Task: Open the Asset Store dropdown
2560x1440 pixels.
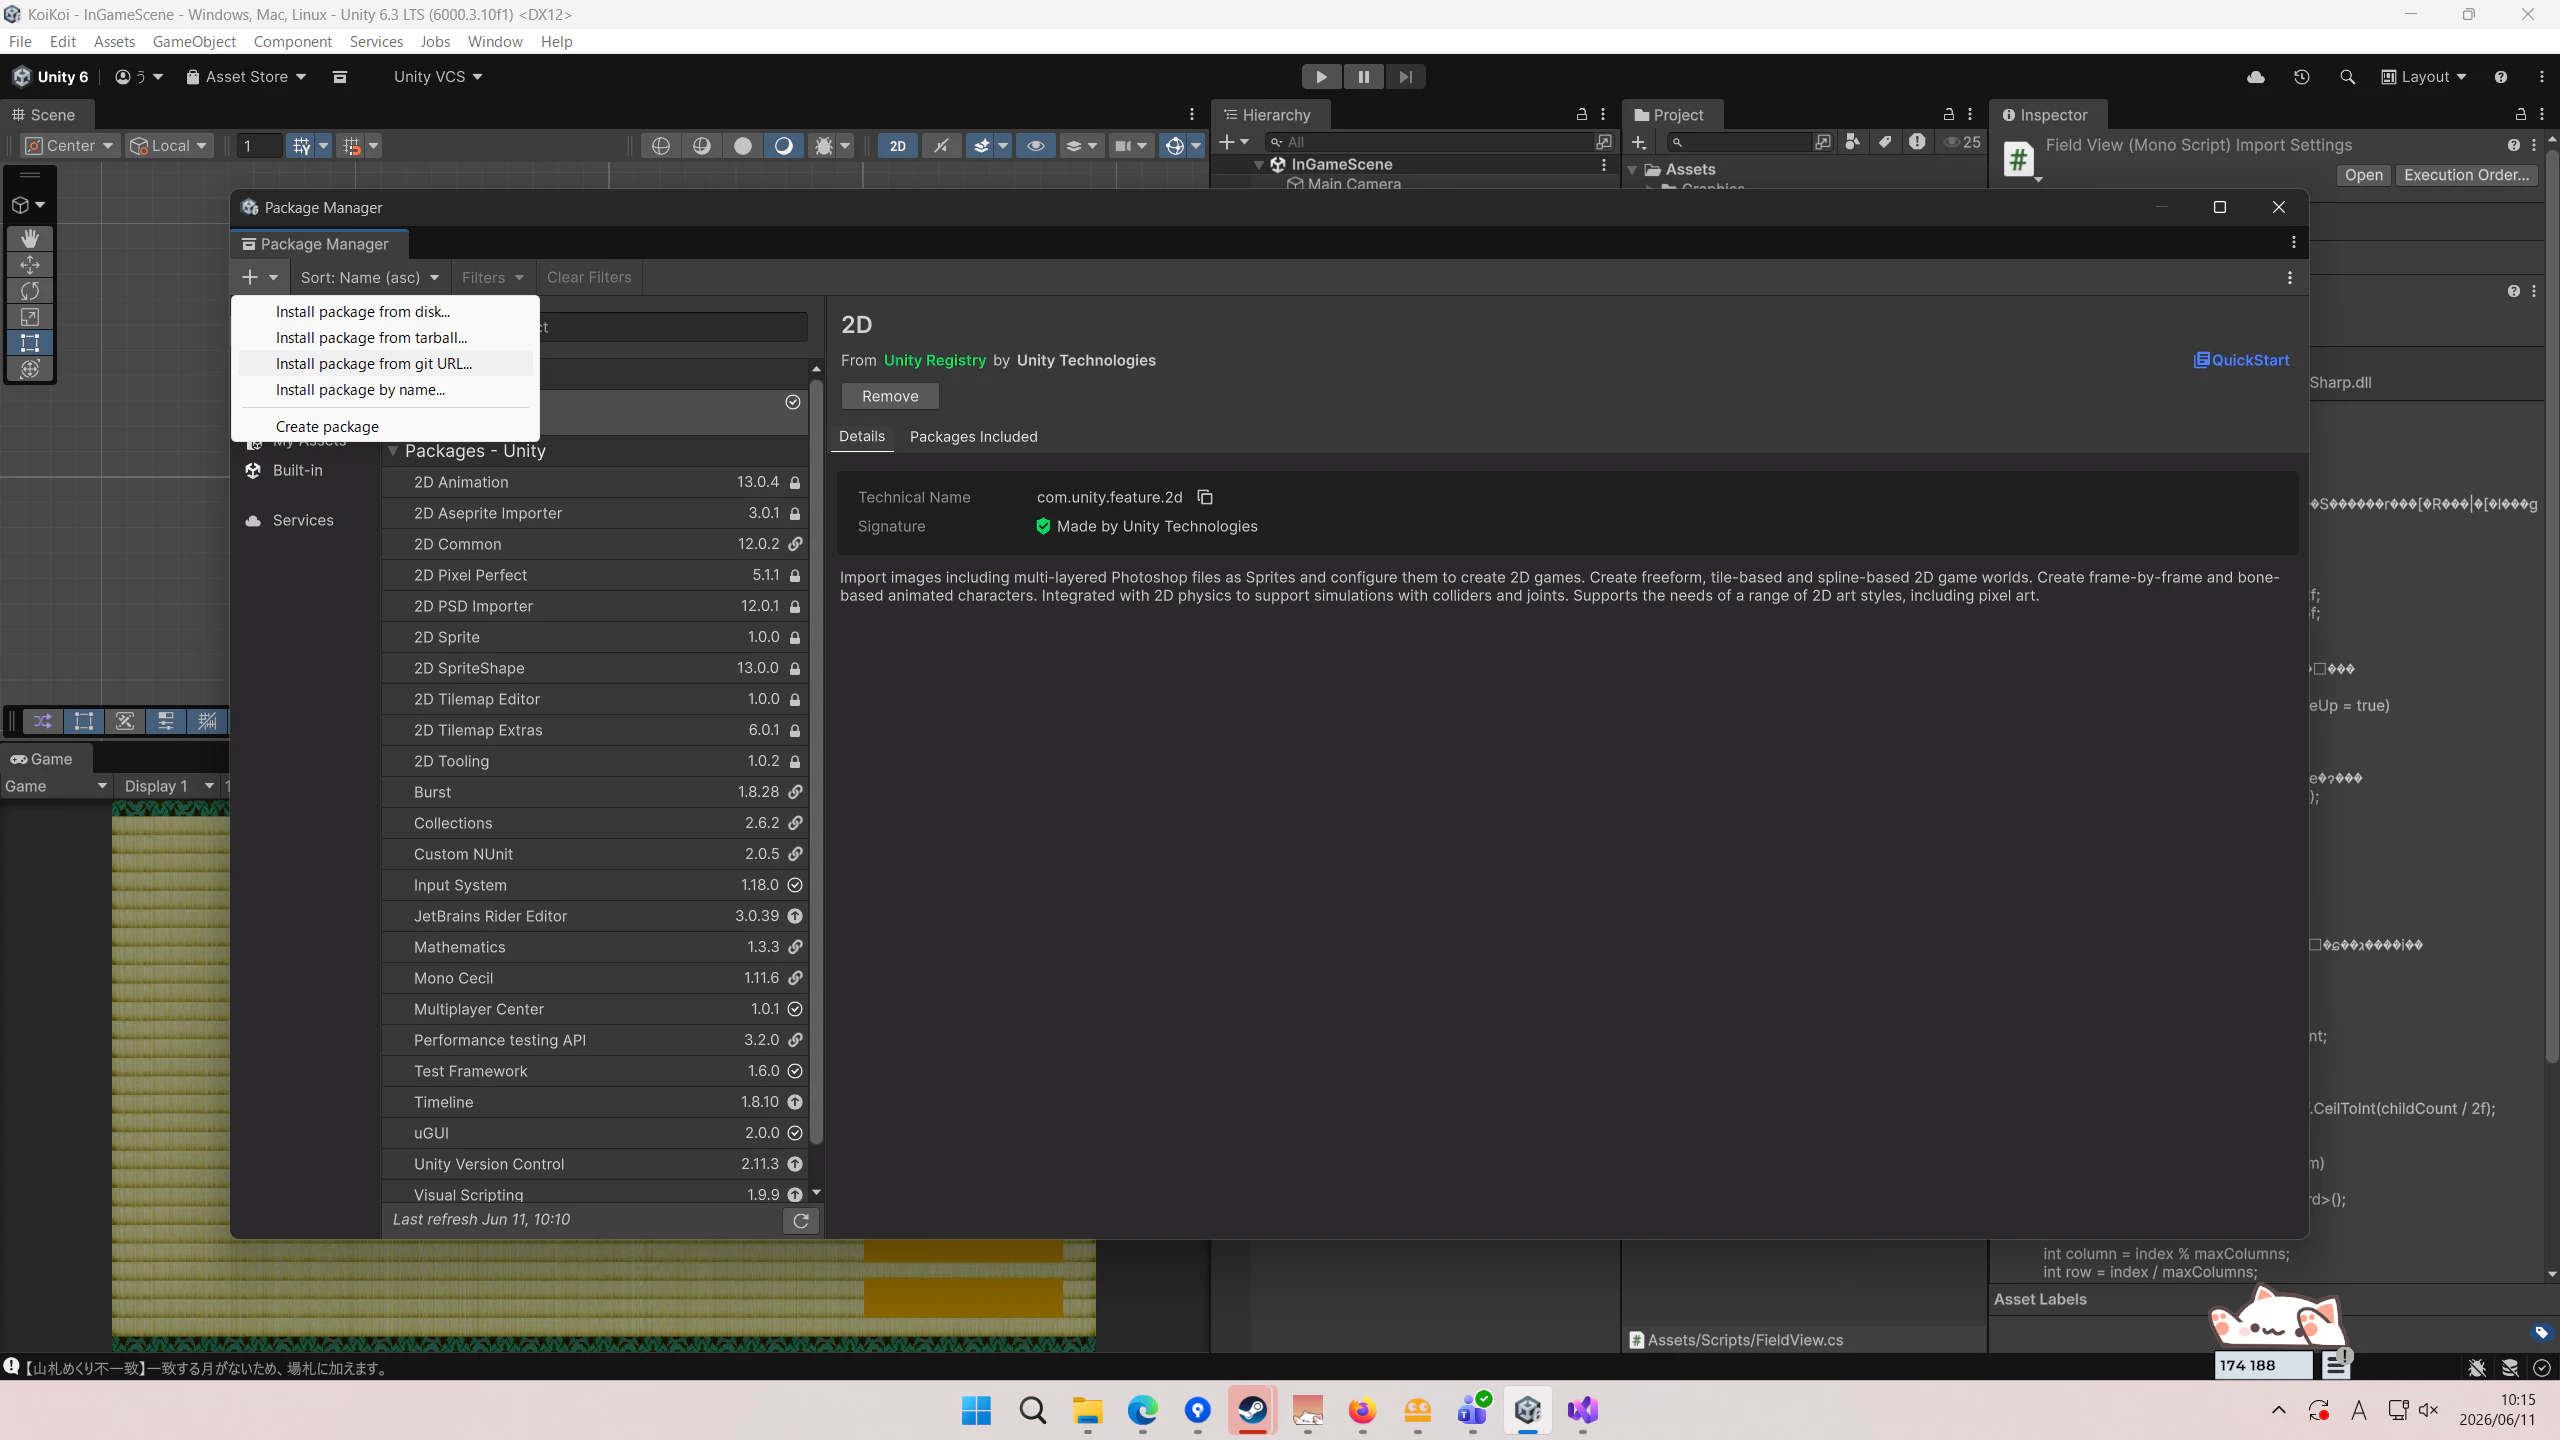Action: (246, 77)
